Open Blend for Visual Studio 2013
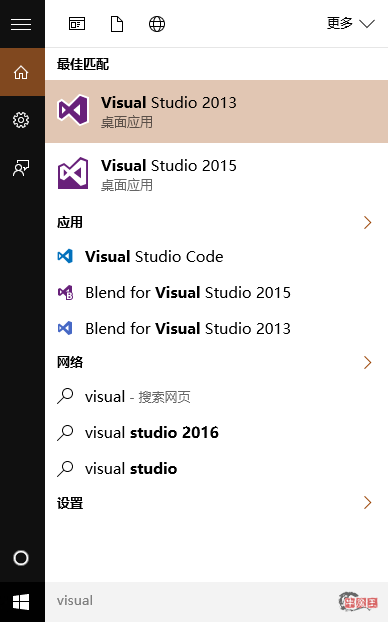The image size is (388, 622). [217, 328]
